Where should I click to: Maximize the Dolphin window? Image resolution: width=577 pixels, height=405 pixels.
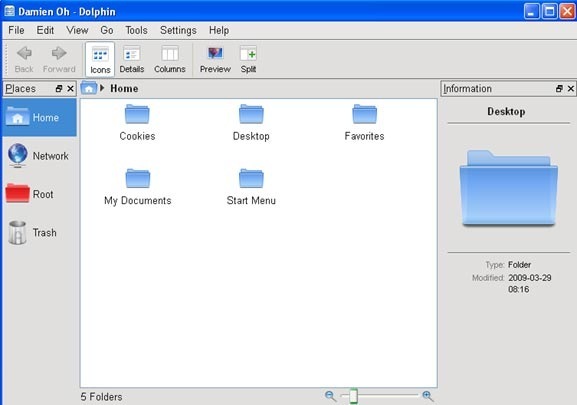click(x=549, y=11)
